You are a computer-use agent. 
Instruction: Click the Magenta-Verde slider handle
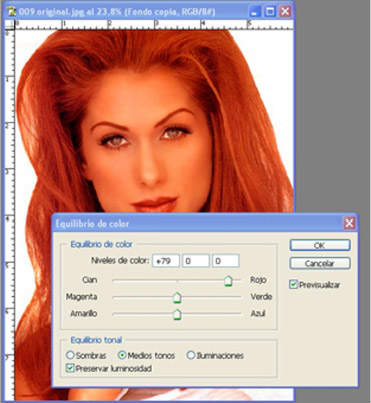pos(177,297)
